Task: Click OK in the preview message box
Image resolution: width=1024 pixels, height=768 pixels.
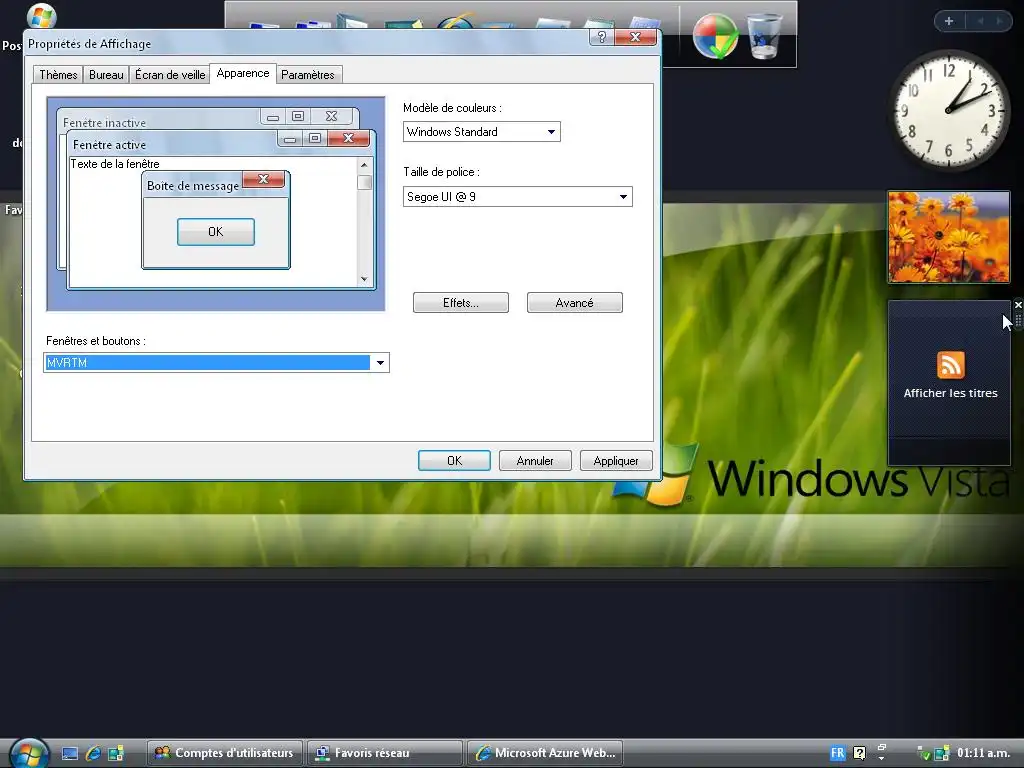Action: [216, 232]
